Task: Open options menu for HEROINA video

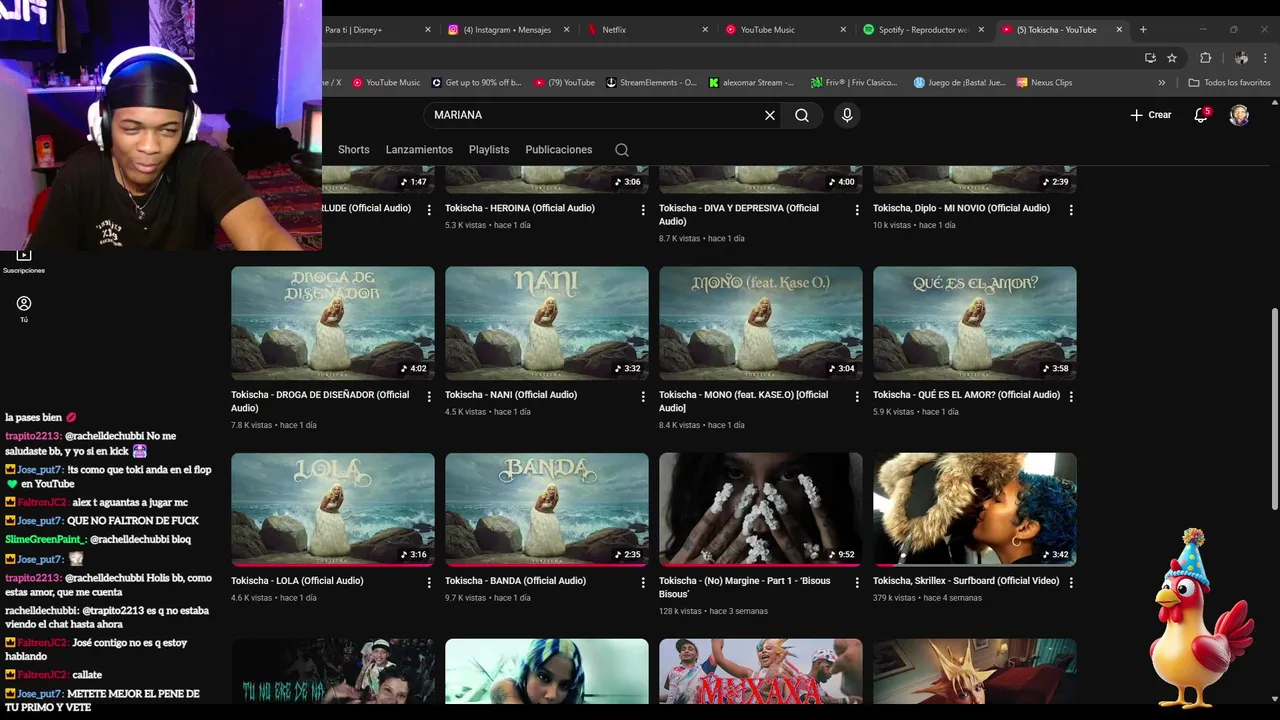Action: coord(643,210)
